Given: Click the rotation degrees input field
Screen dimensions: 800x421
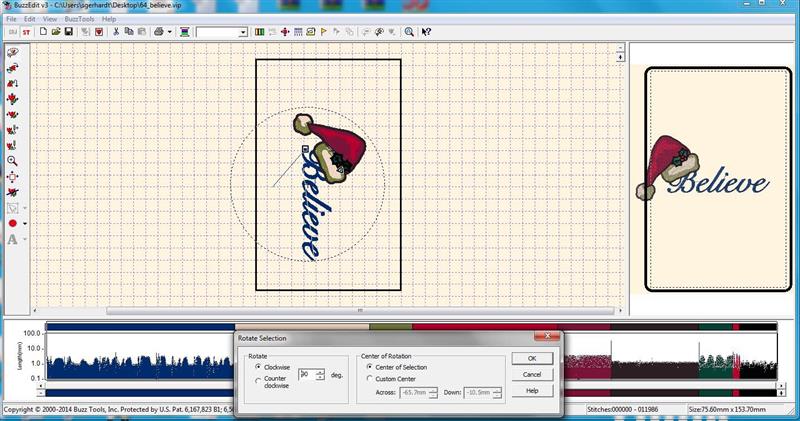Looking at the screenshot, I should pyautogui.click(x=307, y=375).
